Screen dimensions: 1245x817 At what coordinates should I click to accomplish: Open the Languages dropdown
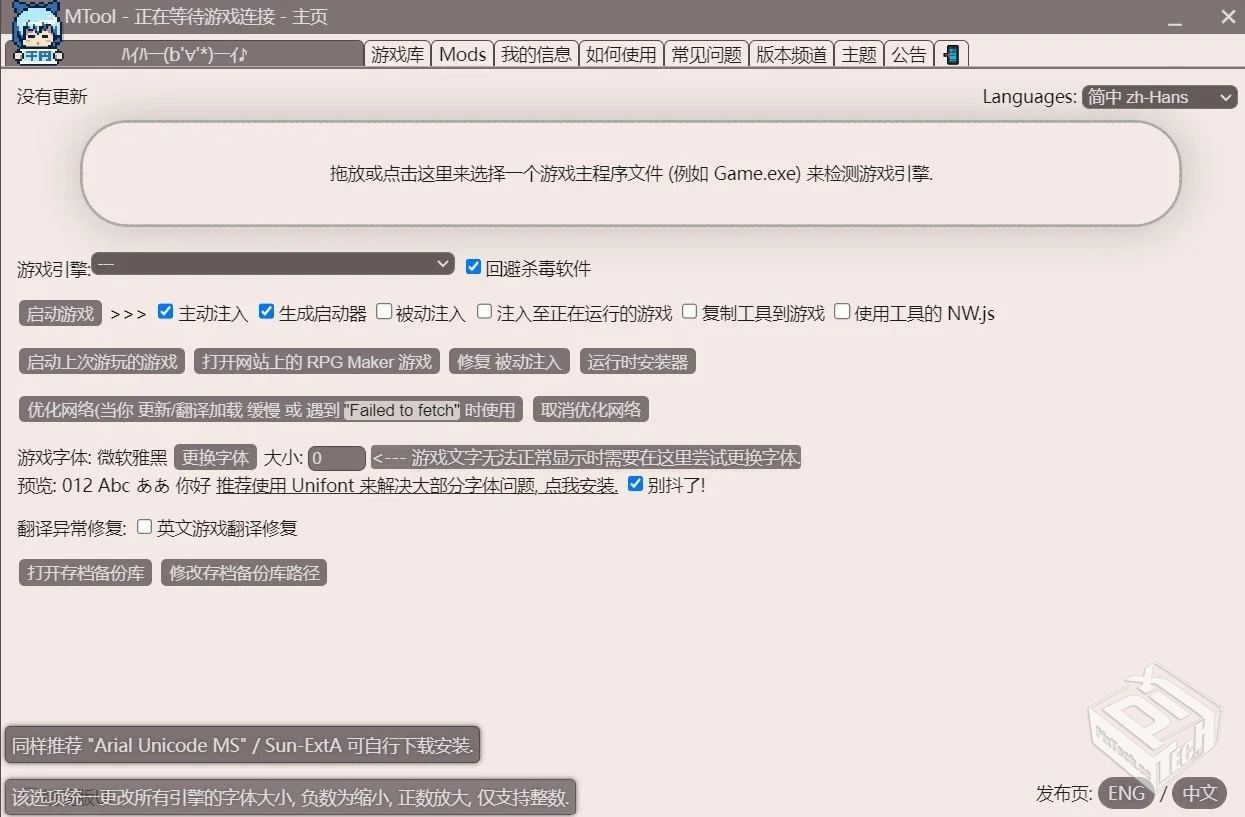[x=1158, y=96]
